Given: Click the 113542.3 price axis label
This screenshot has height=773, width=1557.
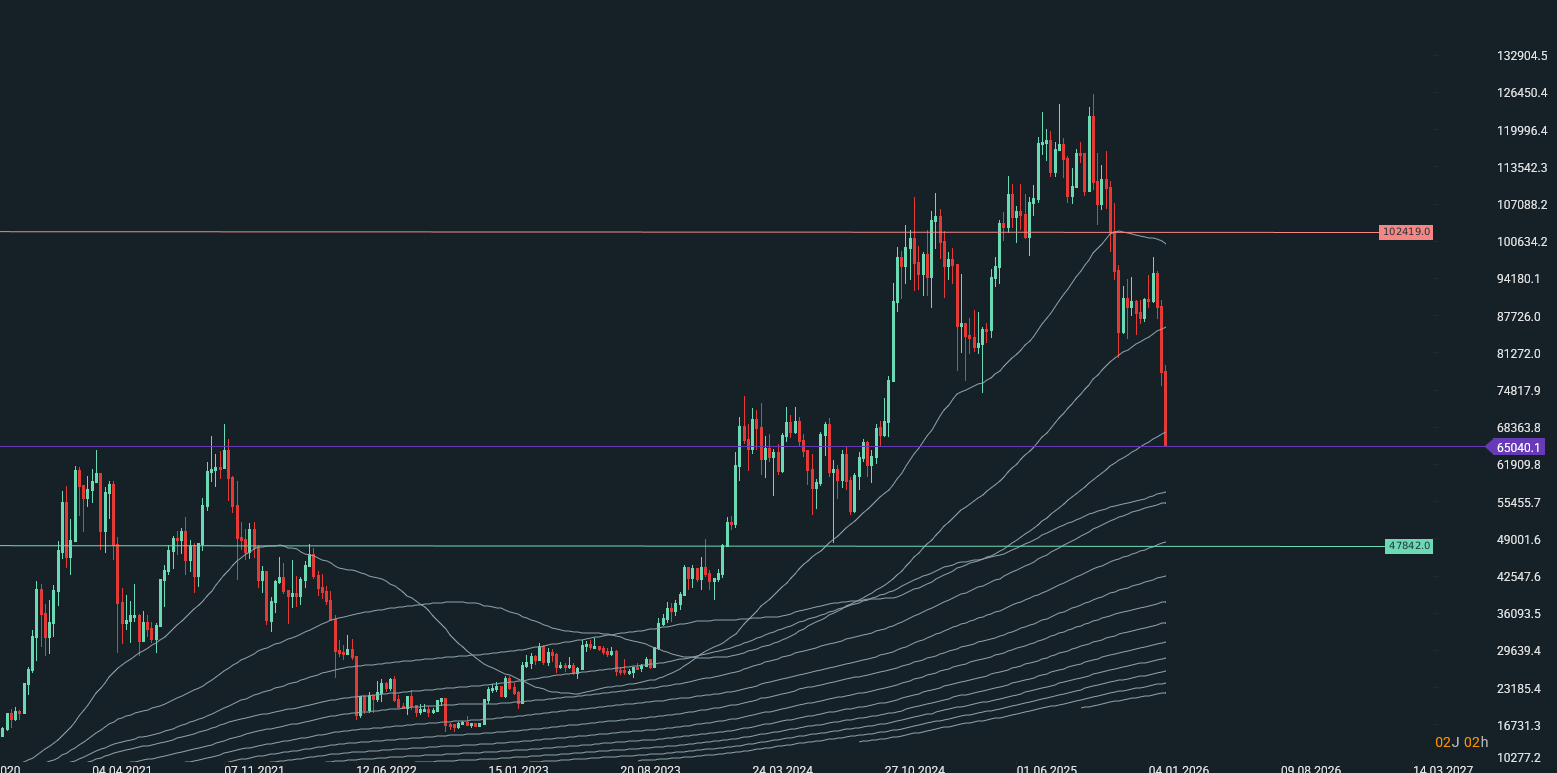Looking at the screenshot, I should coord(1522,168).
